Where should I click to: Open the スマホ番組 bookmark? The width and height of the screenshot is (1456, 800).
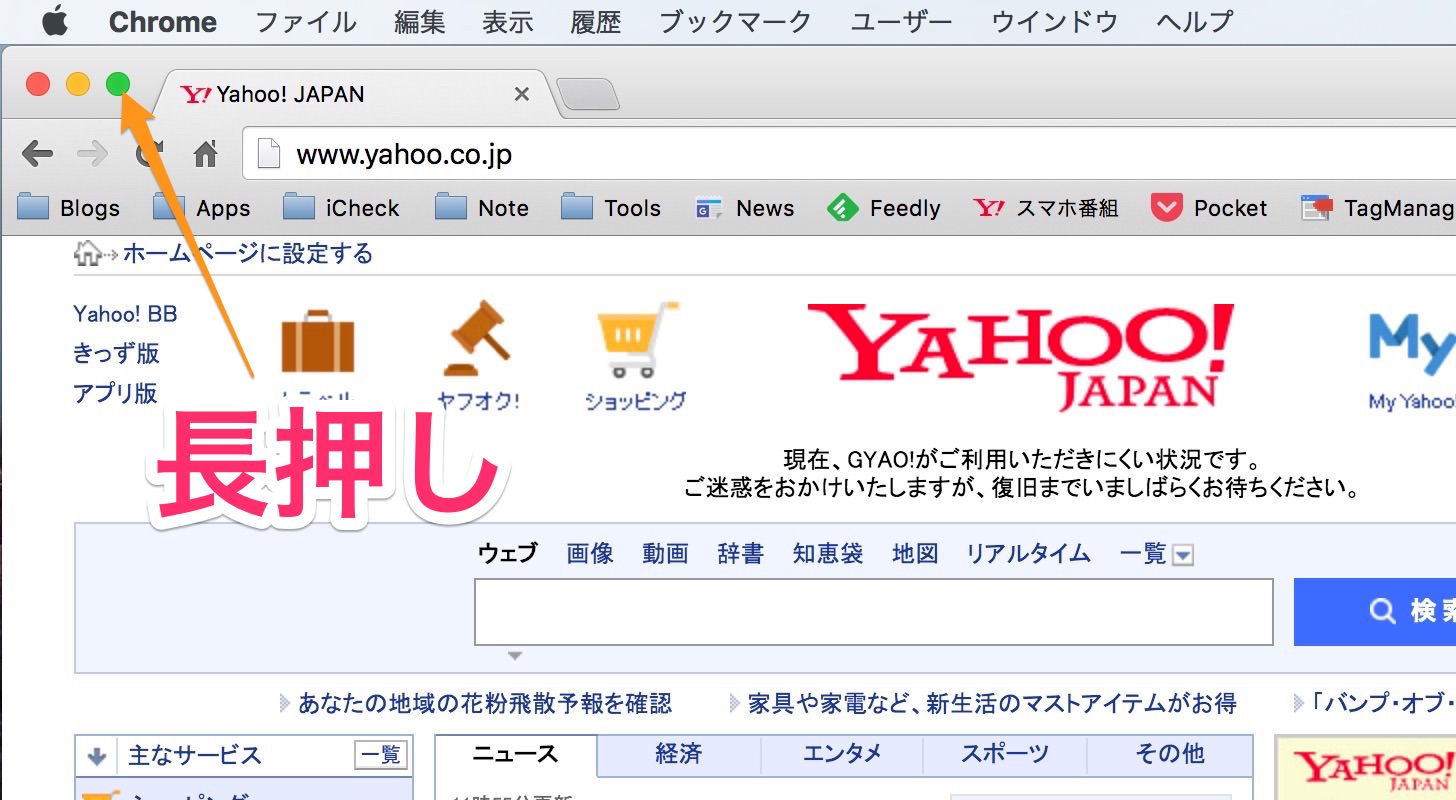(1046, 208)
